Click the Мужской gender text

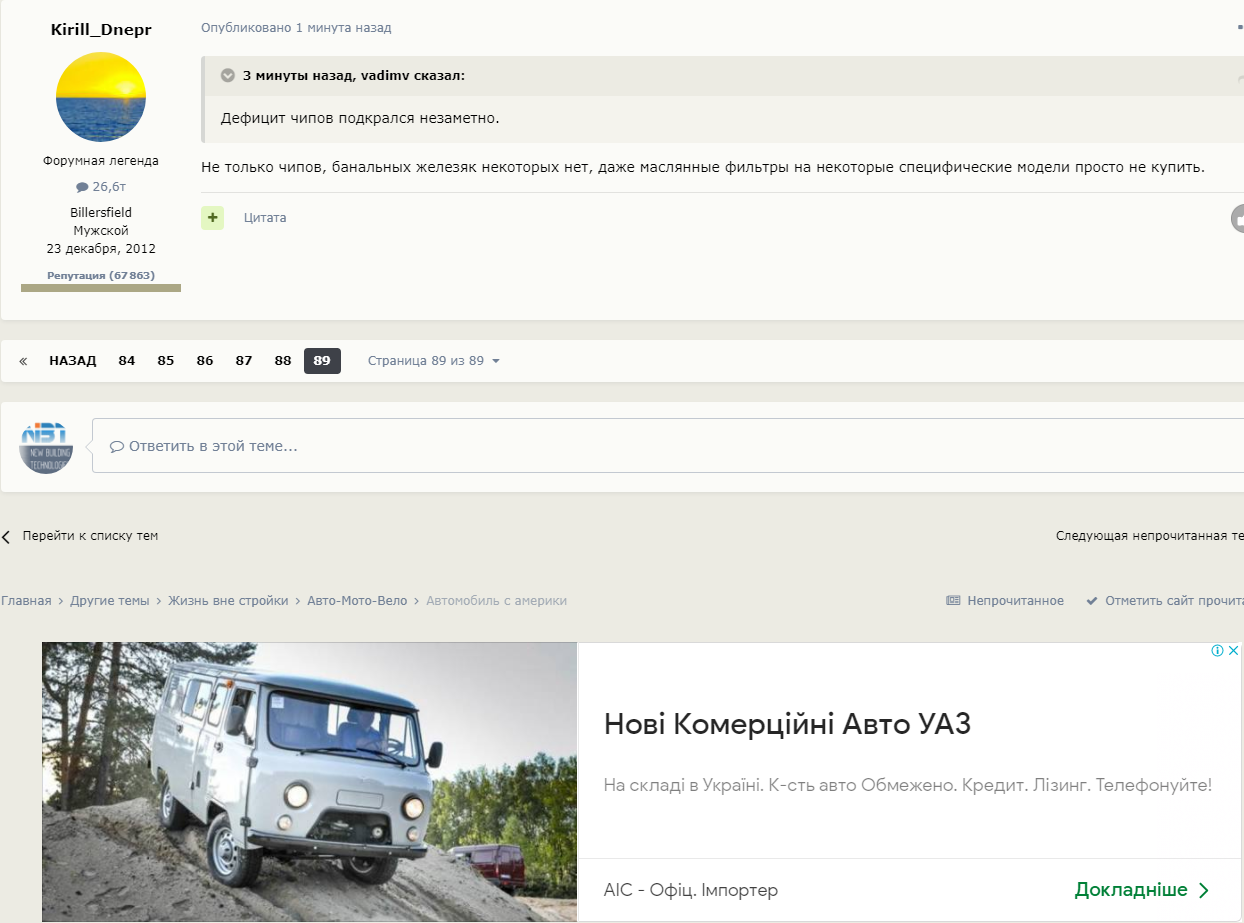point(101,231)
